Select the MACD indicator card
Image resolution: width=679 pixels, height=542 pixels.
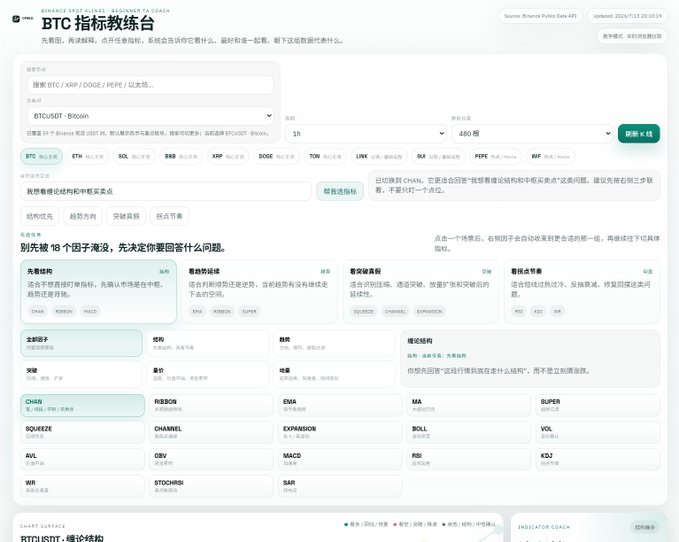pos(340,459)
